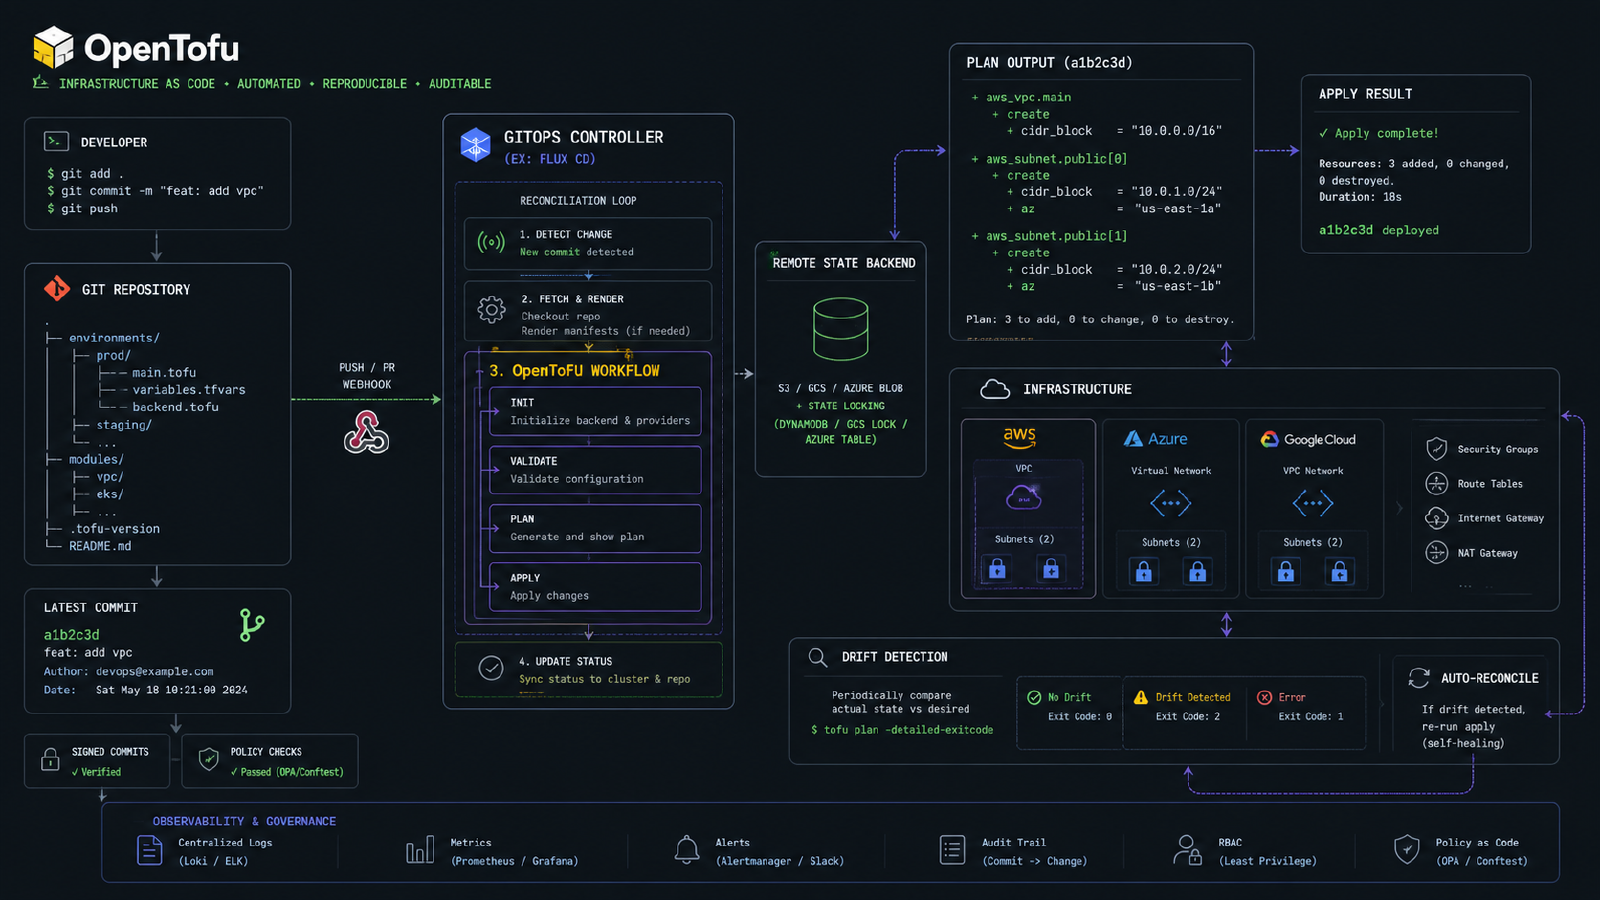Click the Drift Detection magnifier icon
Image resolution: width=1600 pixels, height=900 pixels.
click(818, 657)
